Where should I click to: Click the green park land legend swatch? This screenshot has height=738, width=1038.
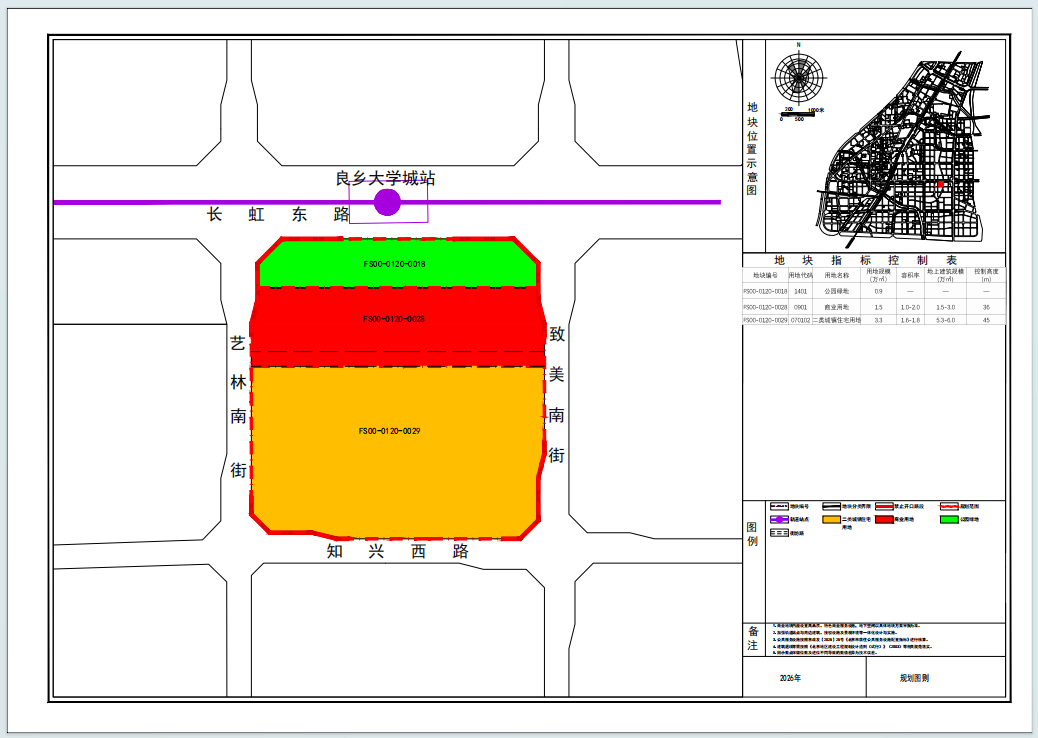tap(949, 520)
